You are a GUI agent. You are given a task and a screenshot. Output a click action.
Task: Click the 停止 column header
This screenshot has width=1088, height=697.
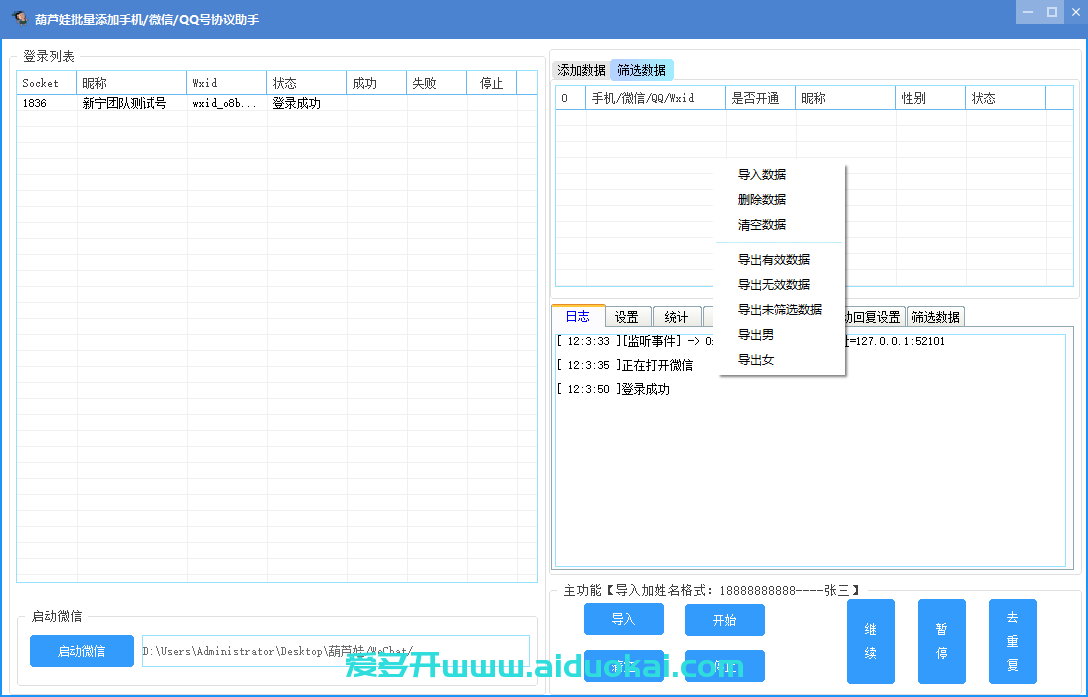point(492,83)
